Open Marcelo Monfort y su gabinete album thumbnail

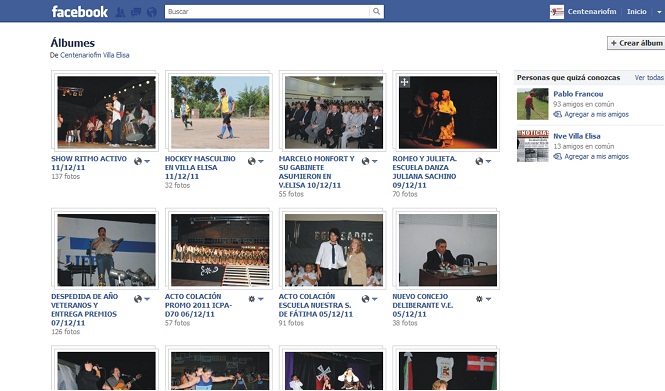click(334, 112)
